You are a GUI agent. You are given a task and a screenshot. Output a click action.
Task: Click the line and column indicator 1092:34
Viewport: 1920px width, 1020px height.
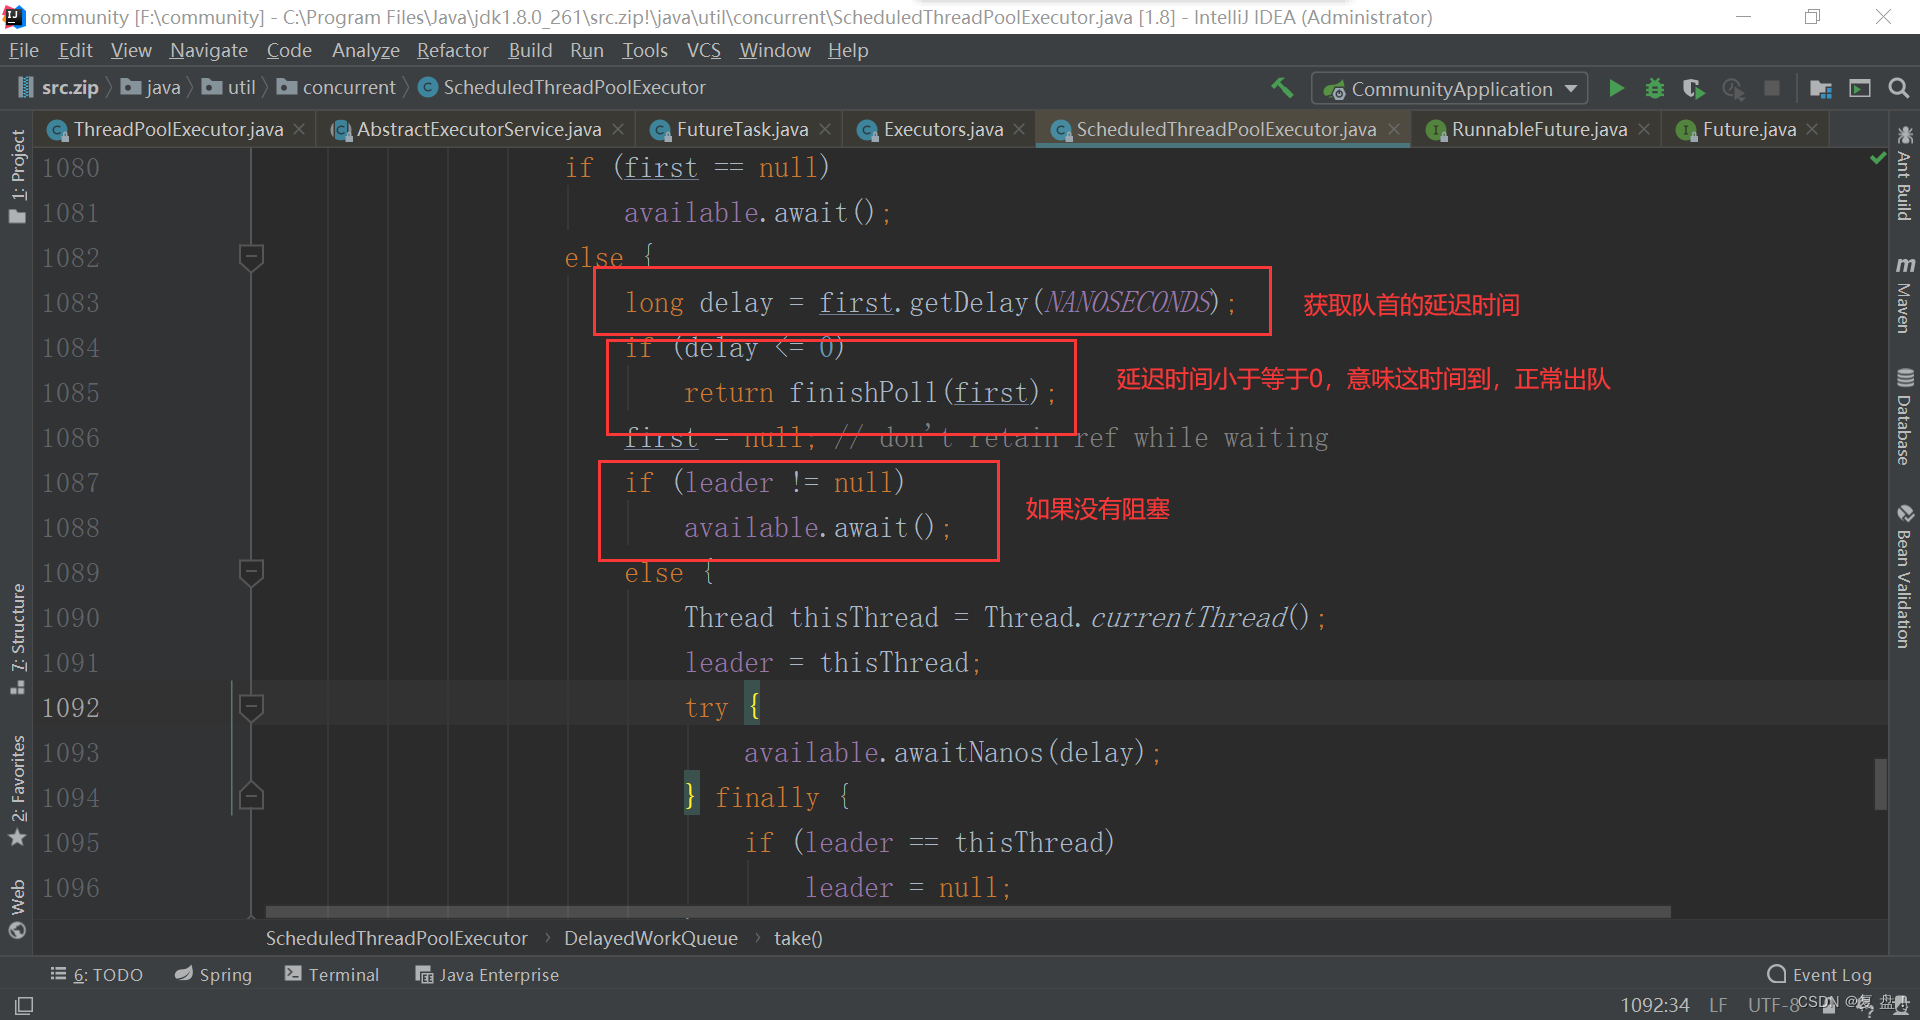[1655, 1005]
